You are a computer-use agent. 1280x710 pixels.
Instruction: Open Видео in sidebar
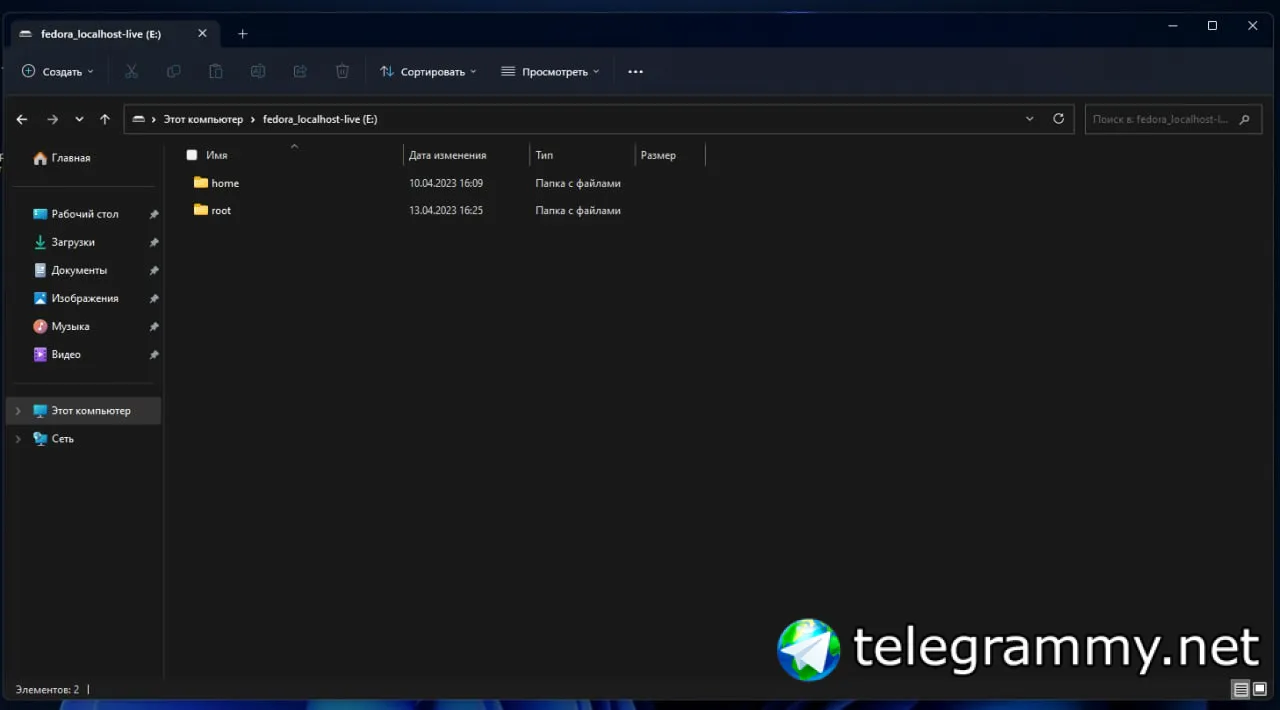(57, 354)
